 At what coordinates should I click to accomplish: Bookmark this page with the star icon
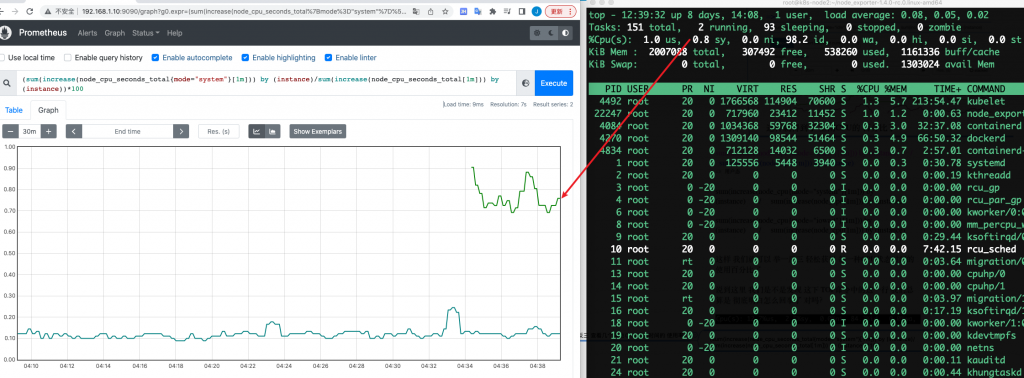point(445,11)
